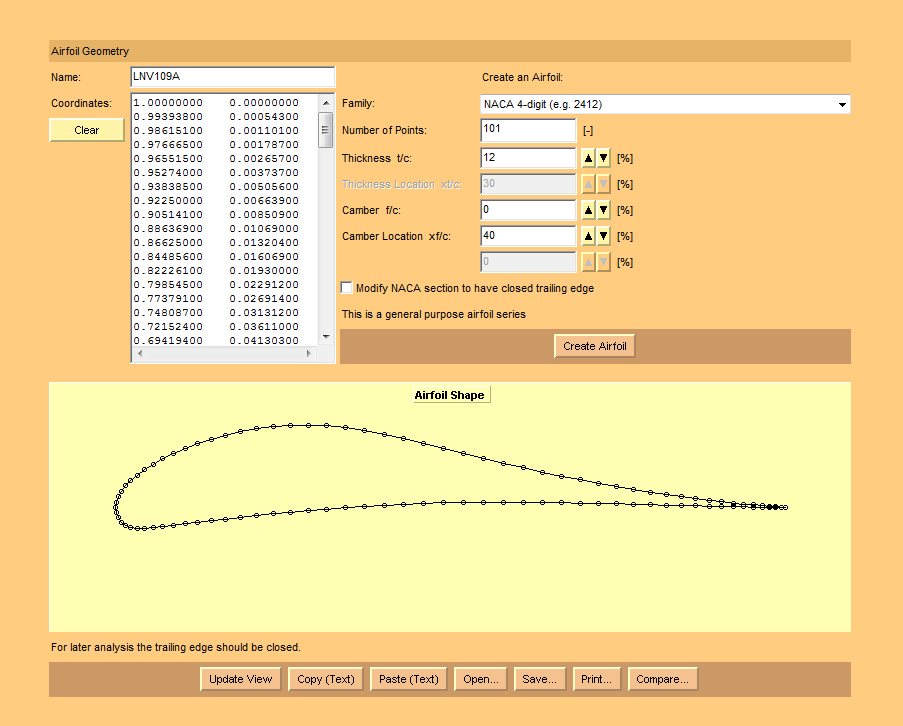Increase Camber Location xf/c up arrow
903x726 pixels.
point(589,236)
